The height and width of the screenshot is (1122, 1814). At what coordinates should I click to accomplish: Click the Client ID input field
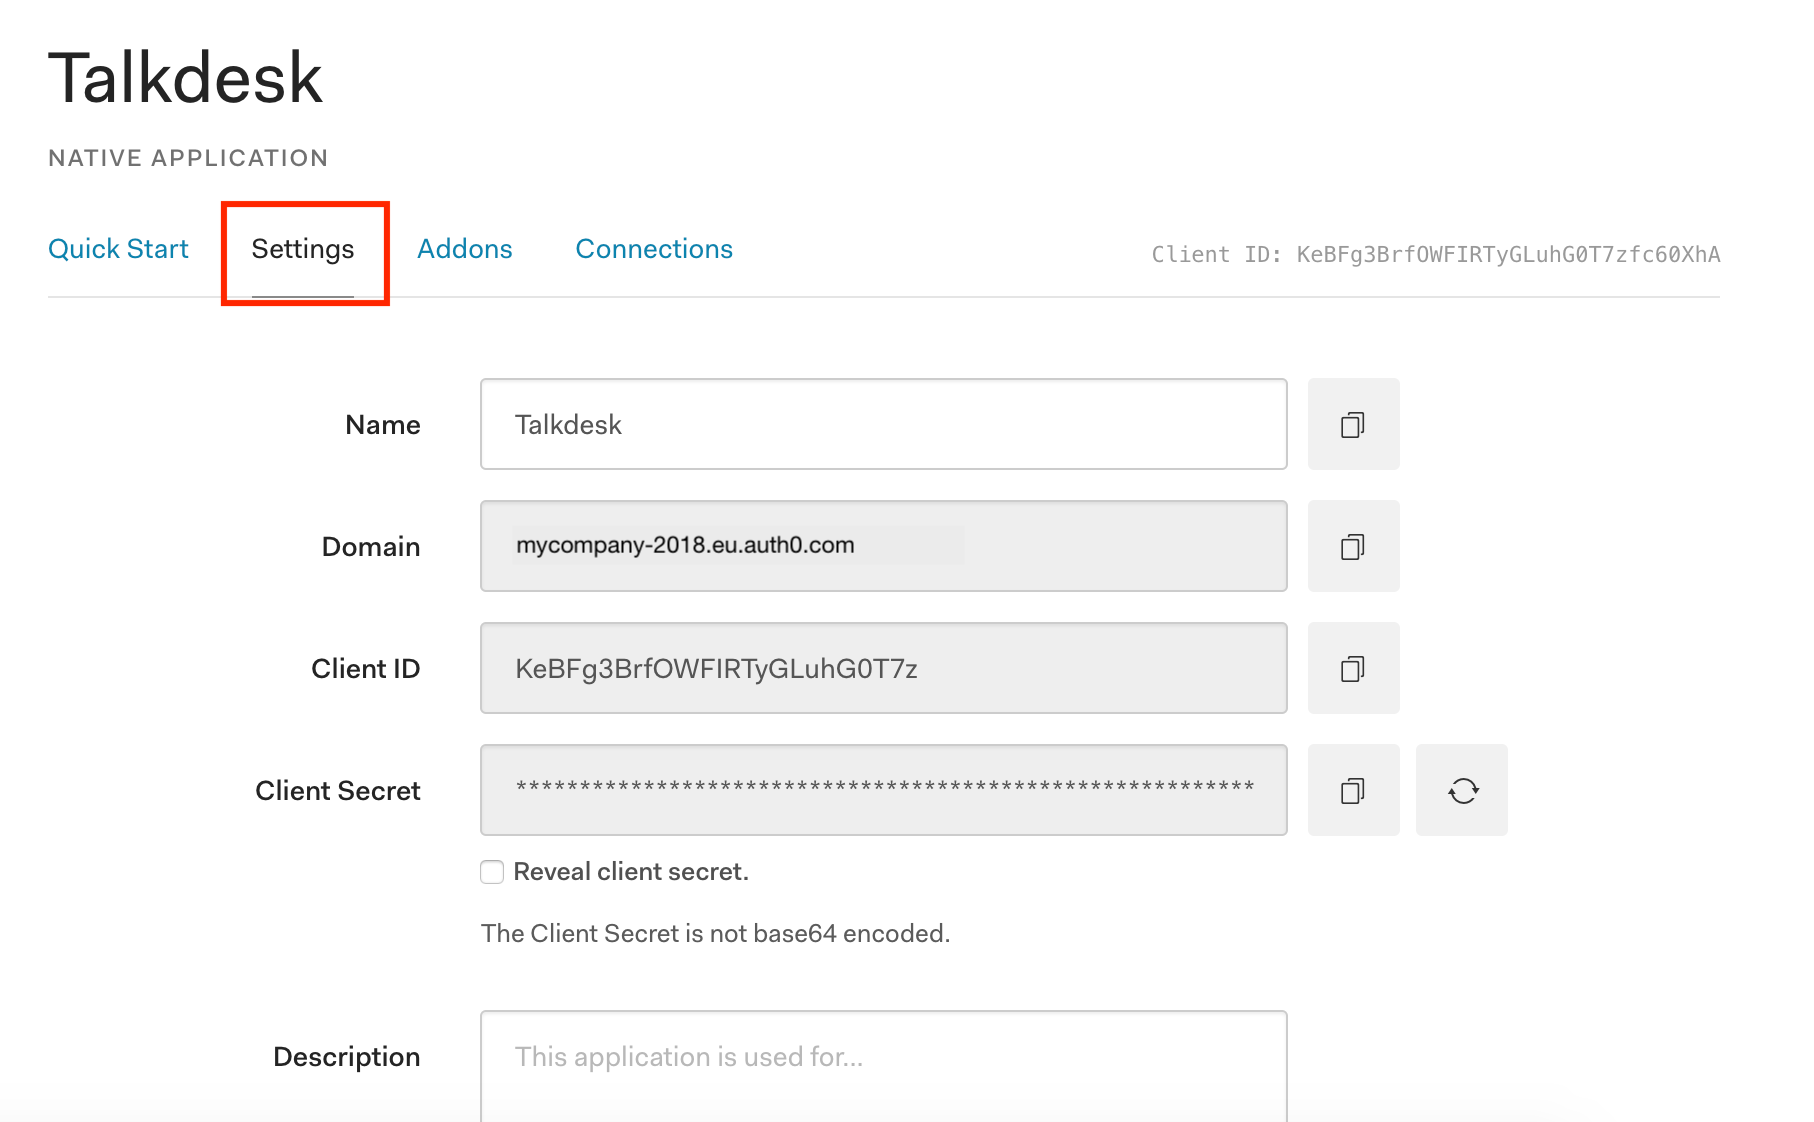click(884, 668)
